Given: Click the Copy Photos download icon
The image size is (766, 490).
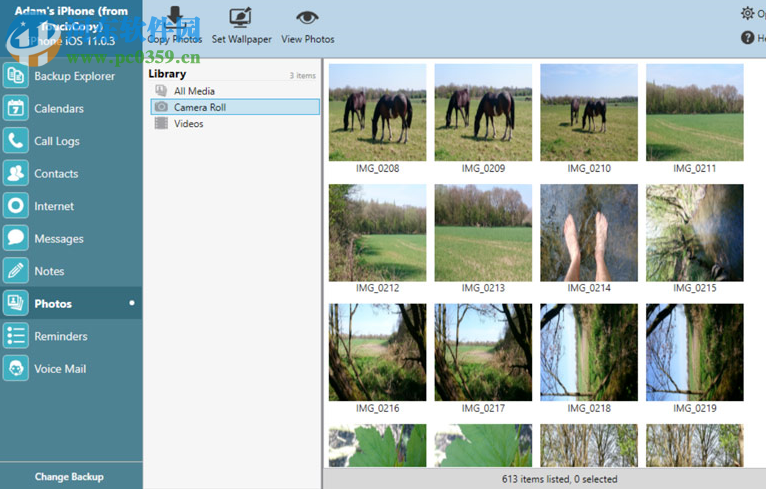Looking at the screenshot, I should point(175,18).
